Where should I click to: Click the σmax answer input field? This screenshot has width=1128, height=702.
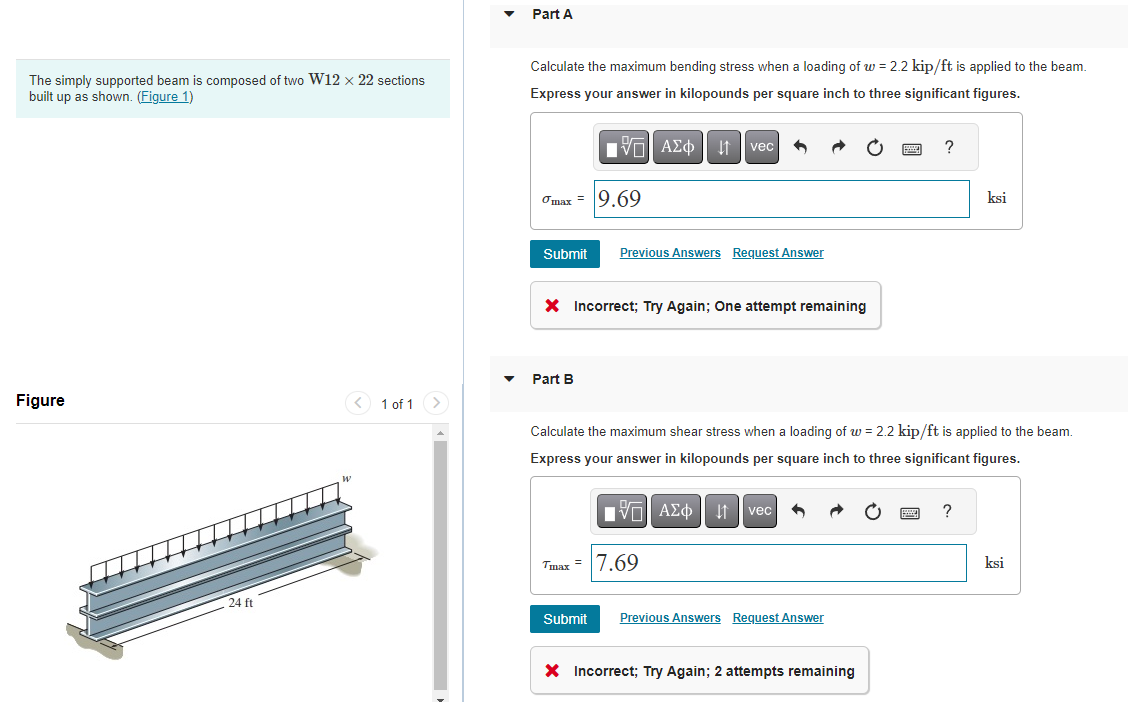(781, 199)
